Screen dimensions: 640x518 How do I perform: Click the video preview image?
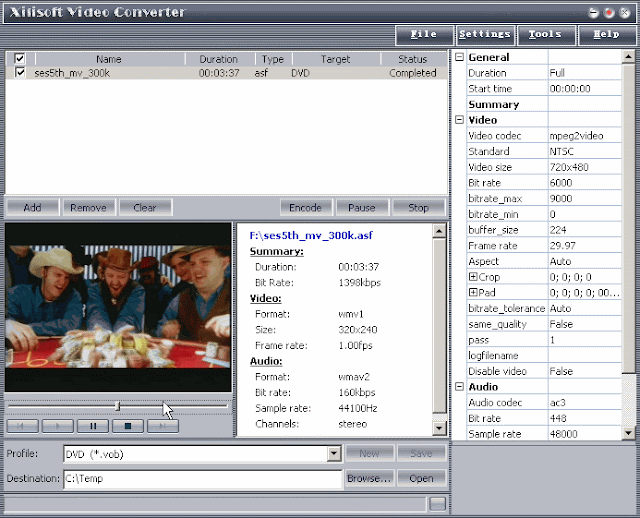point(118,307)
